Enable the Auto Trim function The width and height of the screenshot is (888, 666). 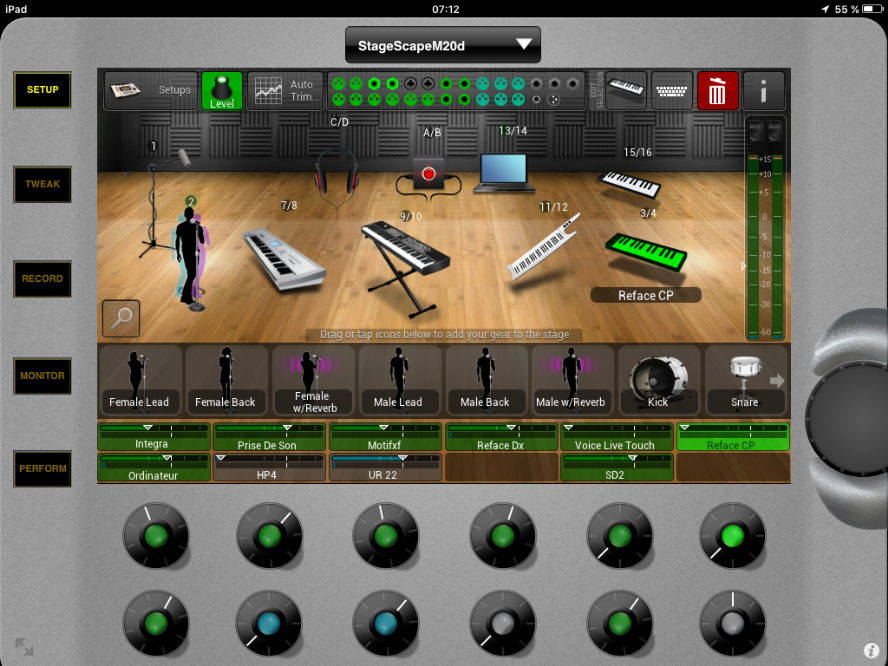283,91
